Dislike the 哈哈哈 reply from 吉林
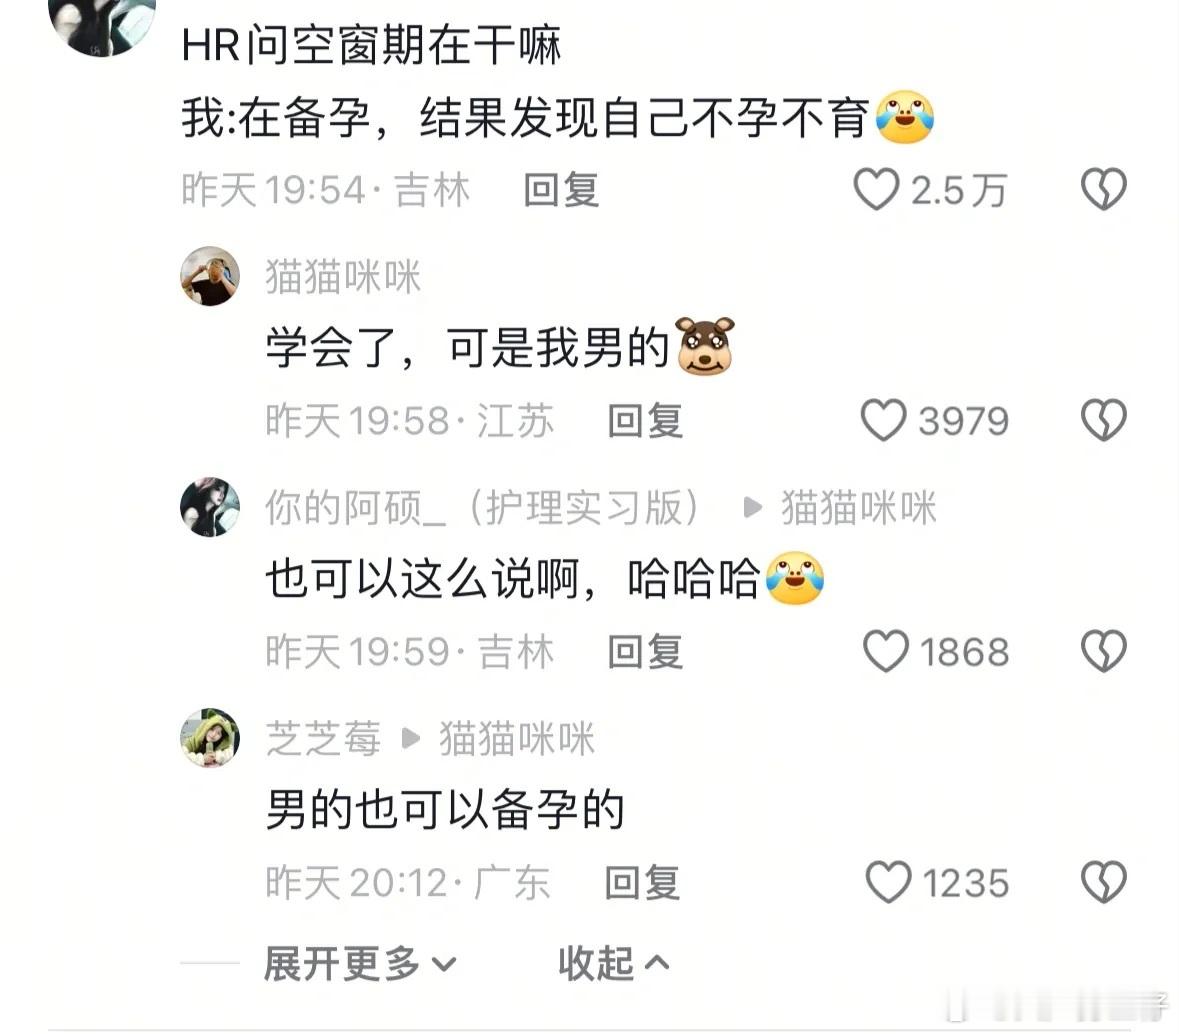Image resolution: width=1179 pixels, height=1034 pixels. 1103,650
